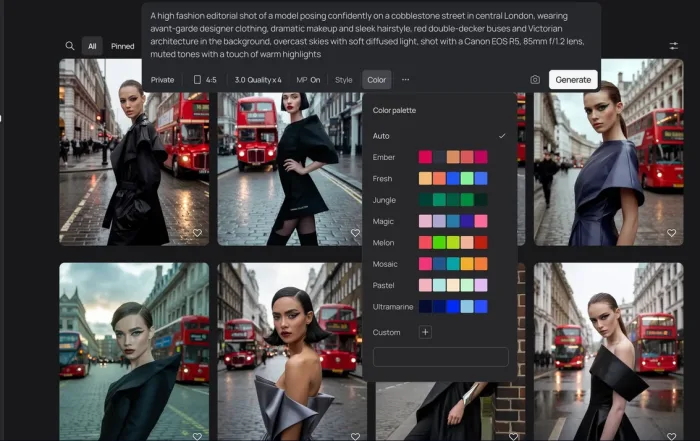Click into the prompt text describing London editorial
The image size is (700, 441).
(367, 35)
